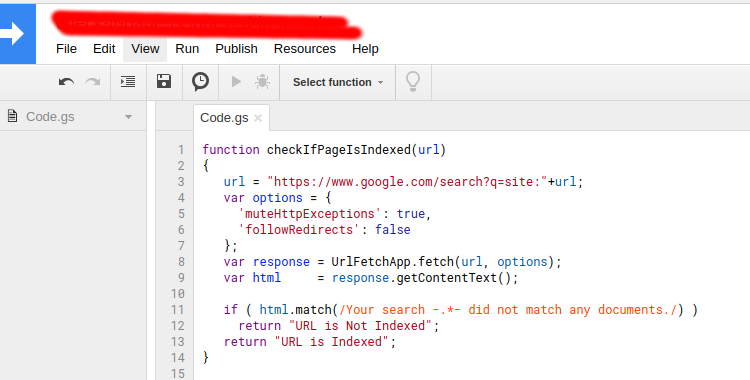Open the Select function dropdown
This screenshot has width=750, height=380.
(338, 82)
